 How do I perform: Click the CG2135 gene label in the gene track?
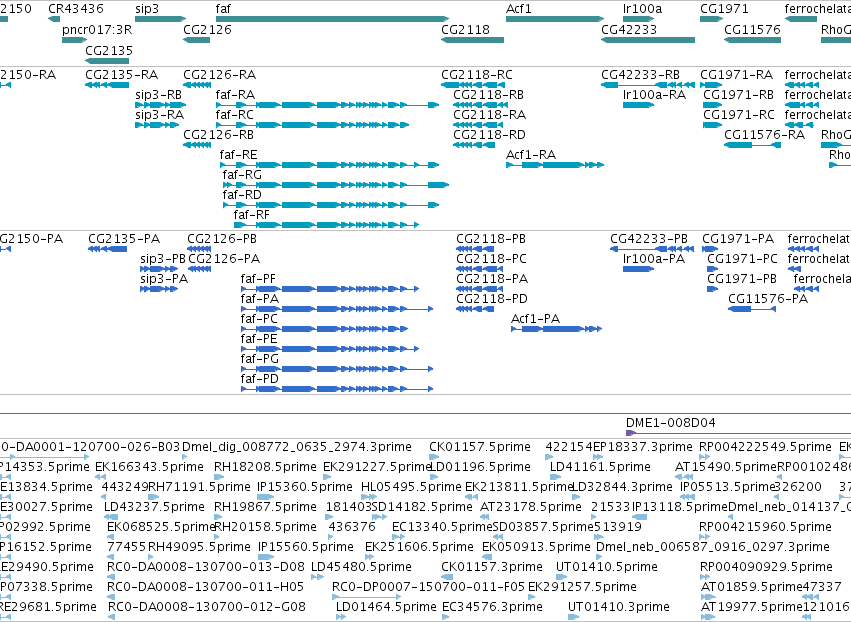click(x=109, y=50)
